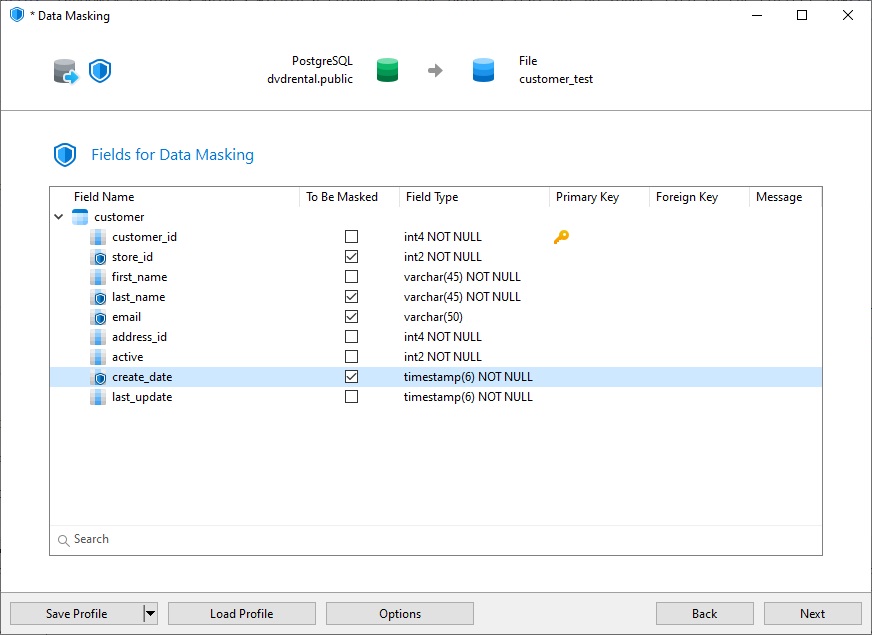Click the Data Masking app icon in title bar
Viewport: 872px width, 635px height.
17,15
